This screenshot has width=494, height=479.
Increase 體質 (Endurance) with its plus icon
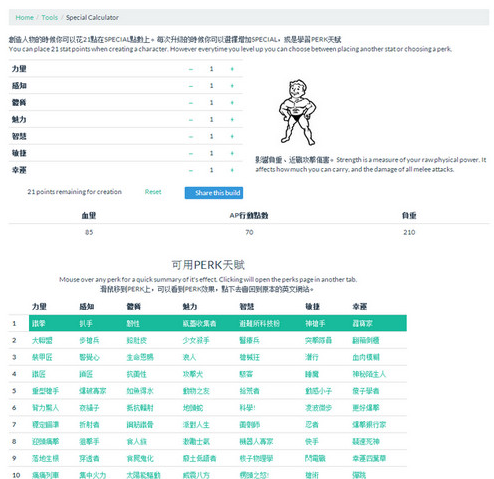coord(232,103)
